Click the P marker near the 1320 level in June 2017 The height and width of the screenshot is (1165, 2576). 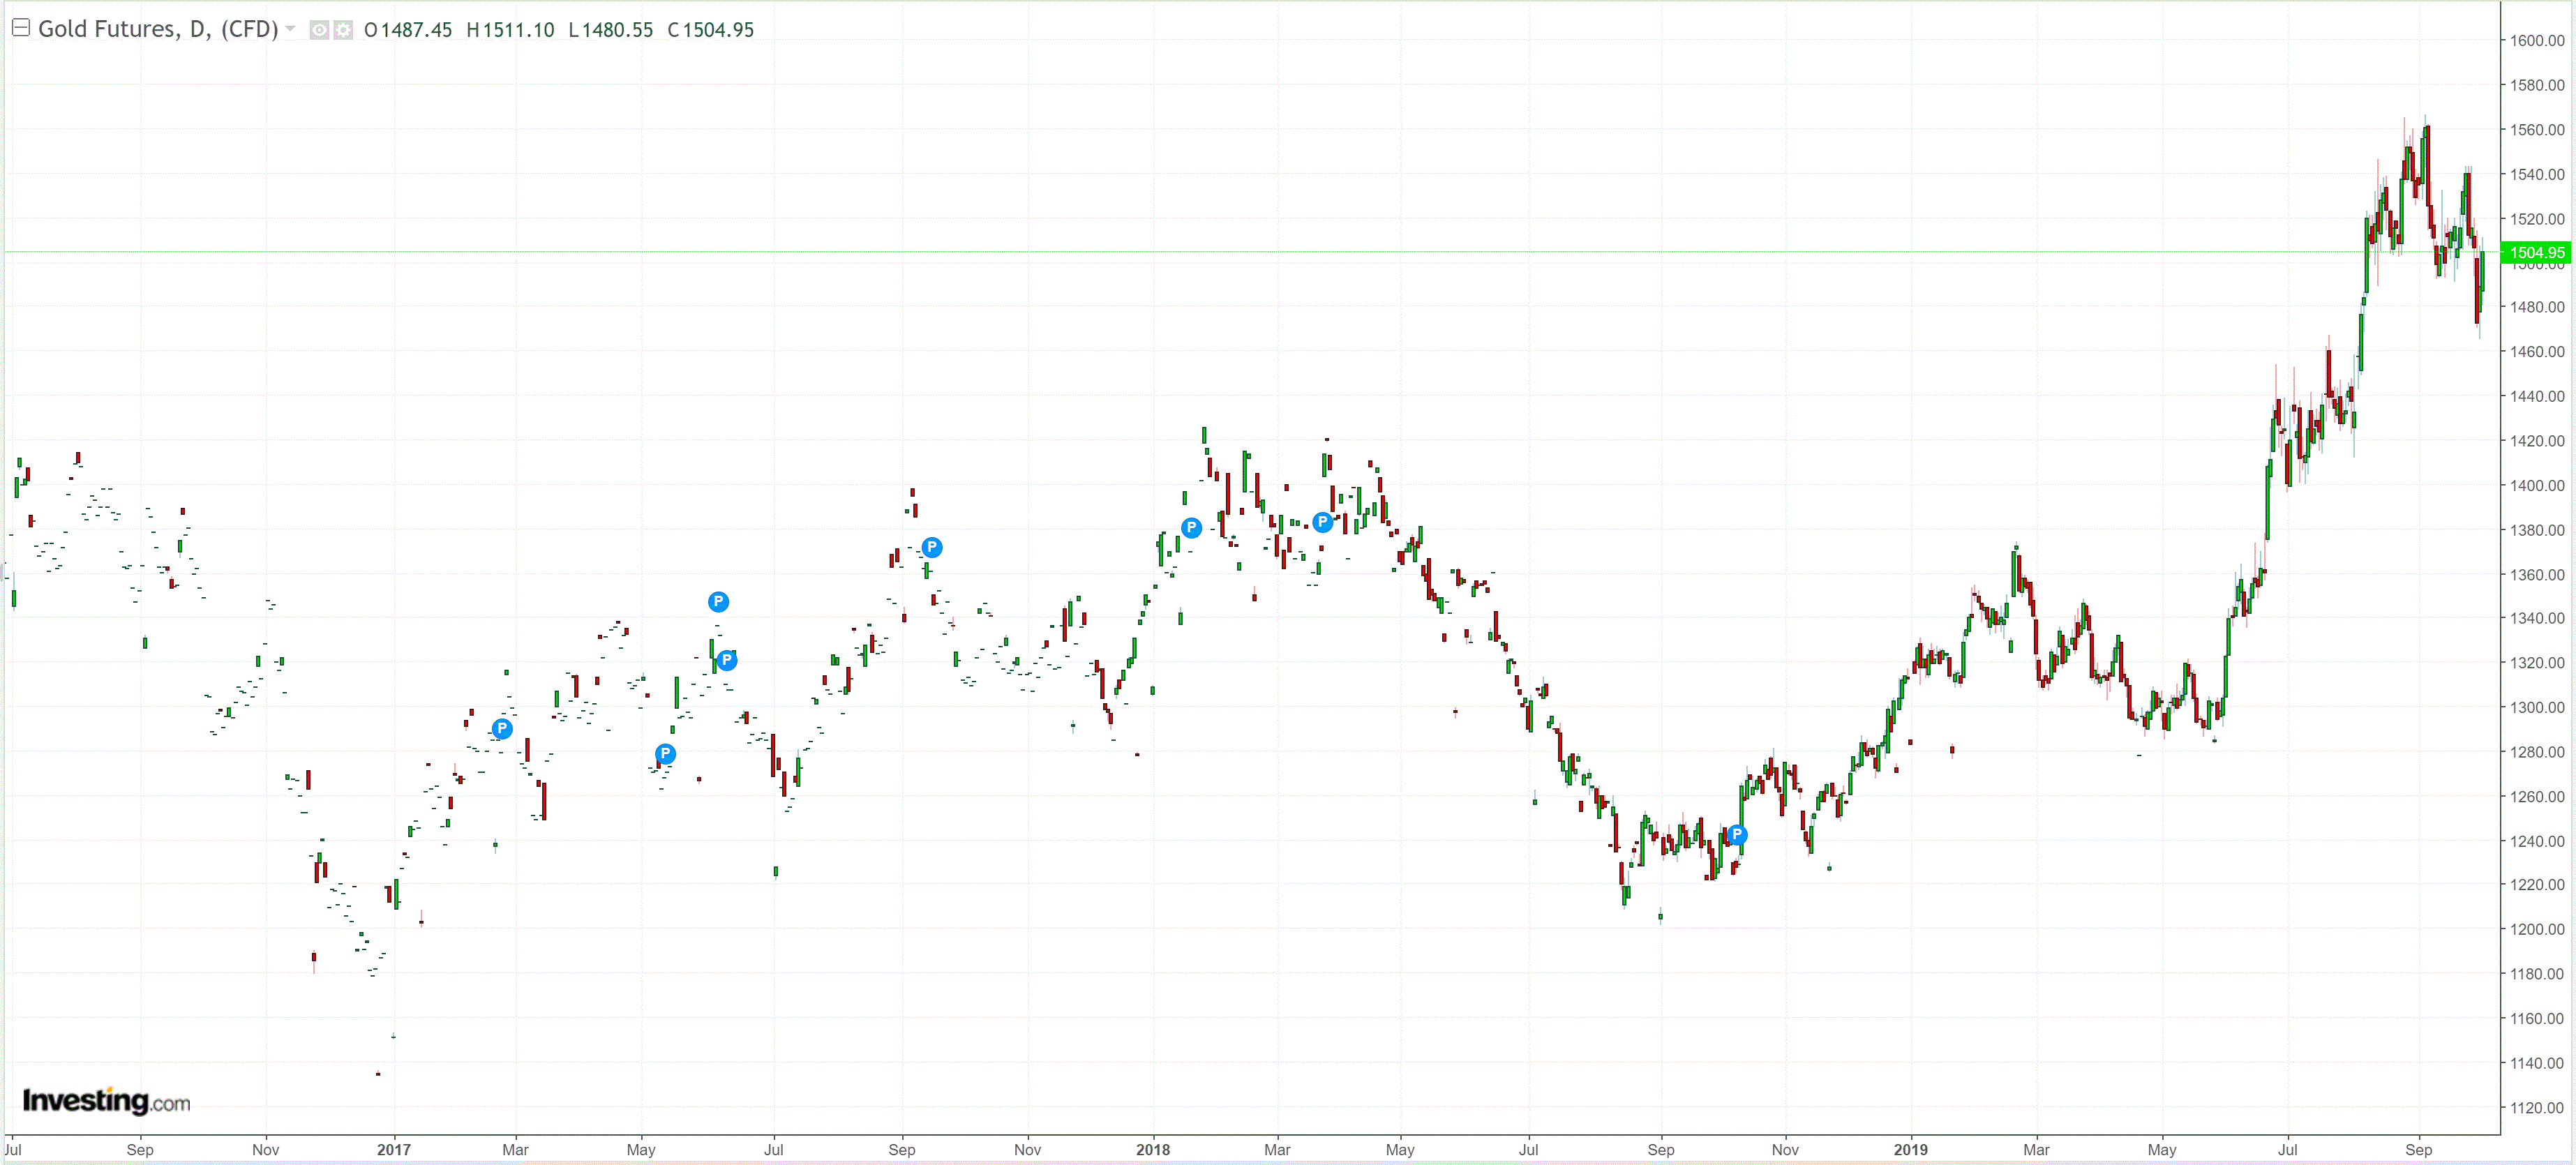727,660
